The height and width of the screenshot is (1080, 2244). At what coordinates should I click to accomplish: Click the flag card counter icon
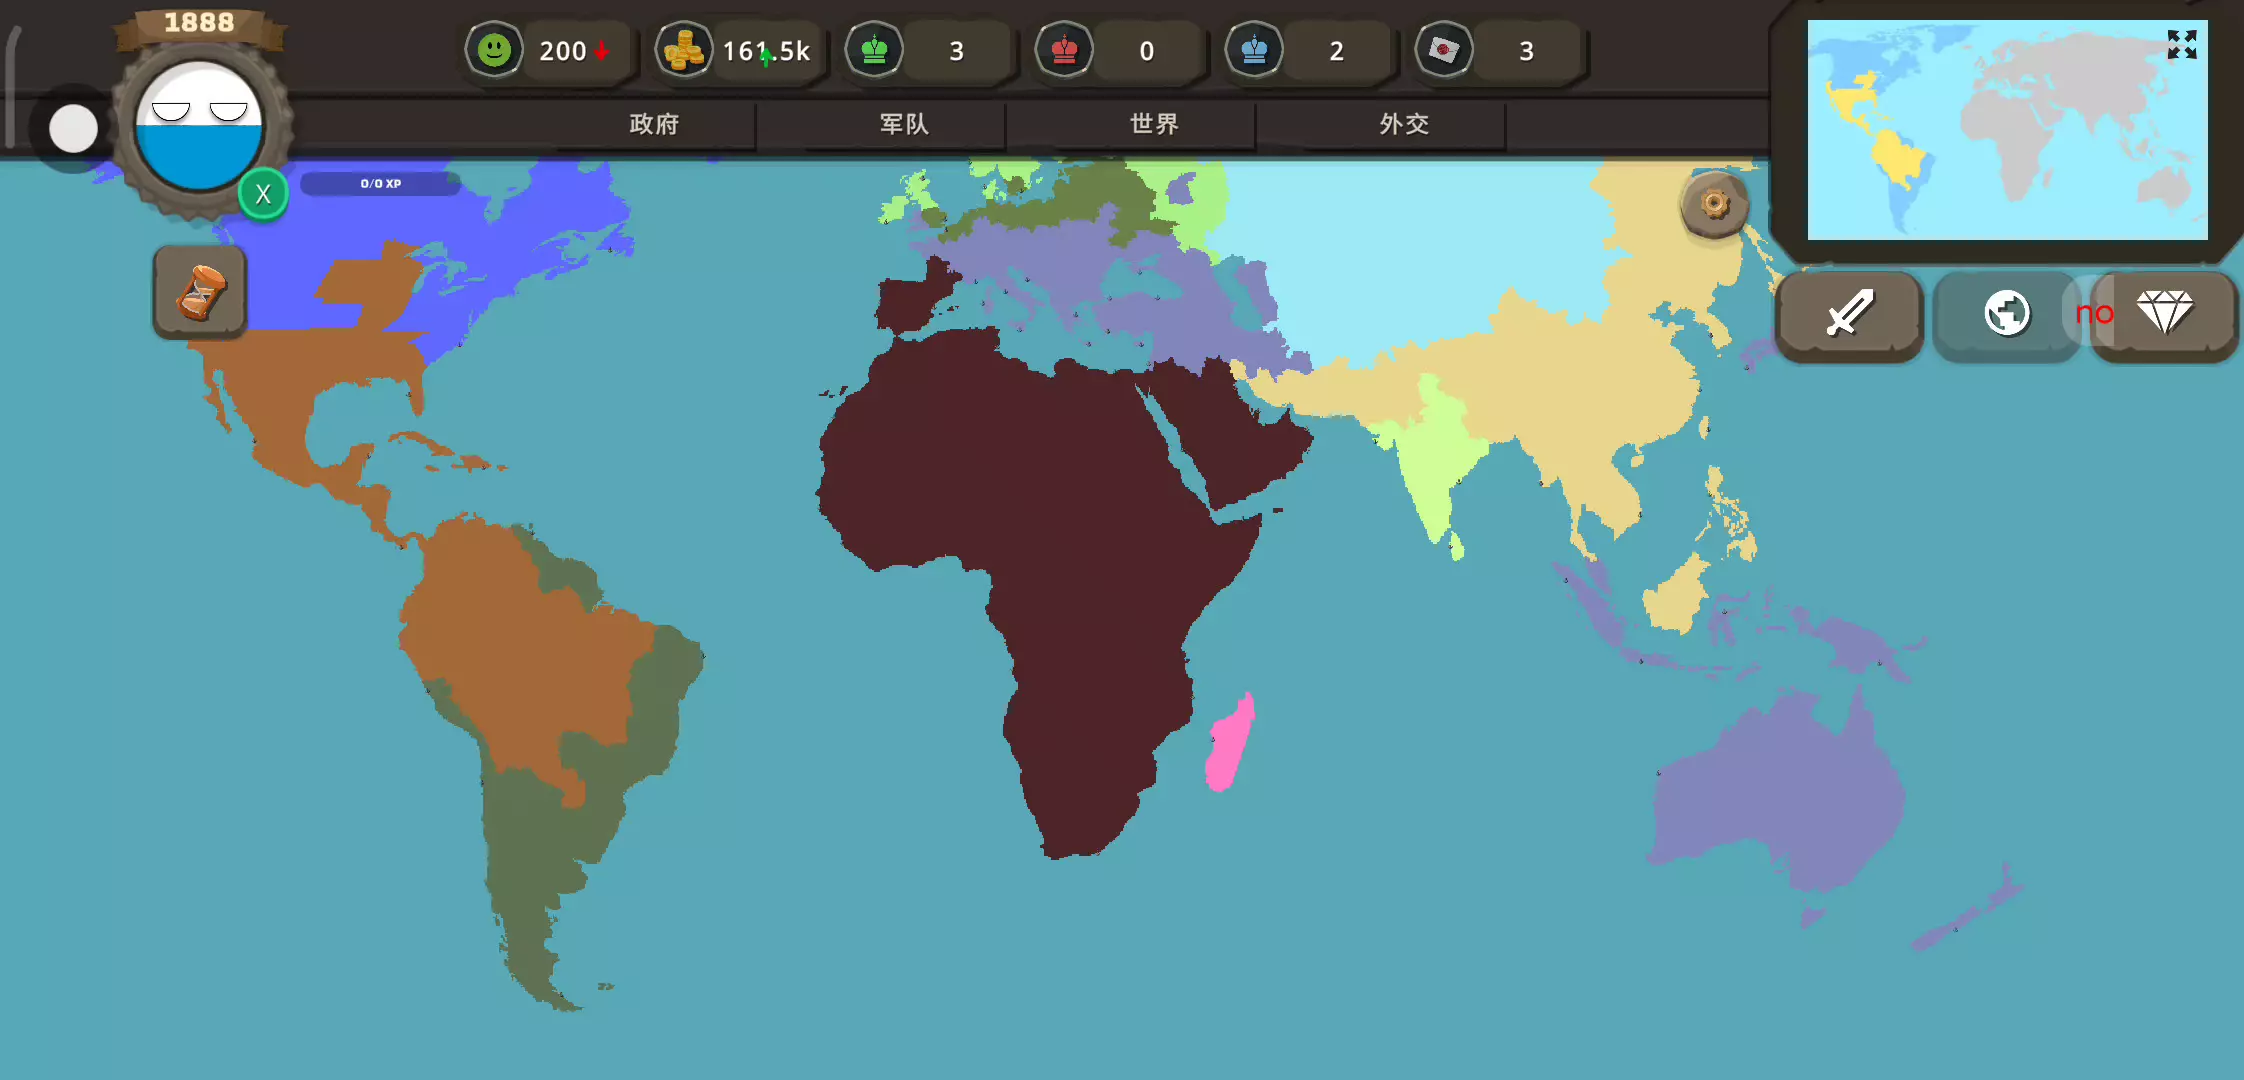1444,50
